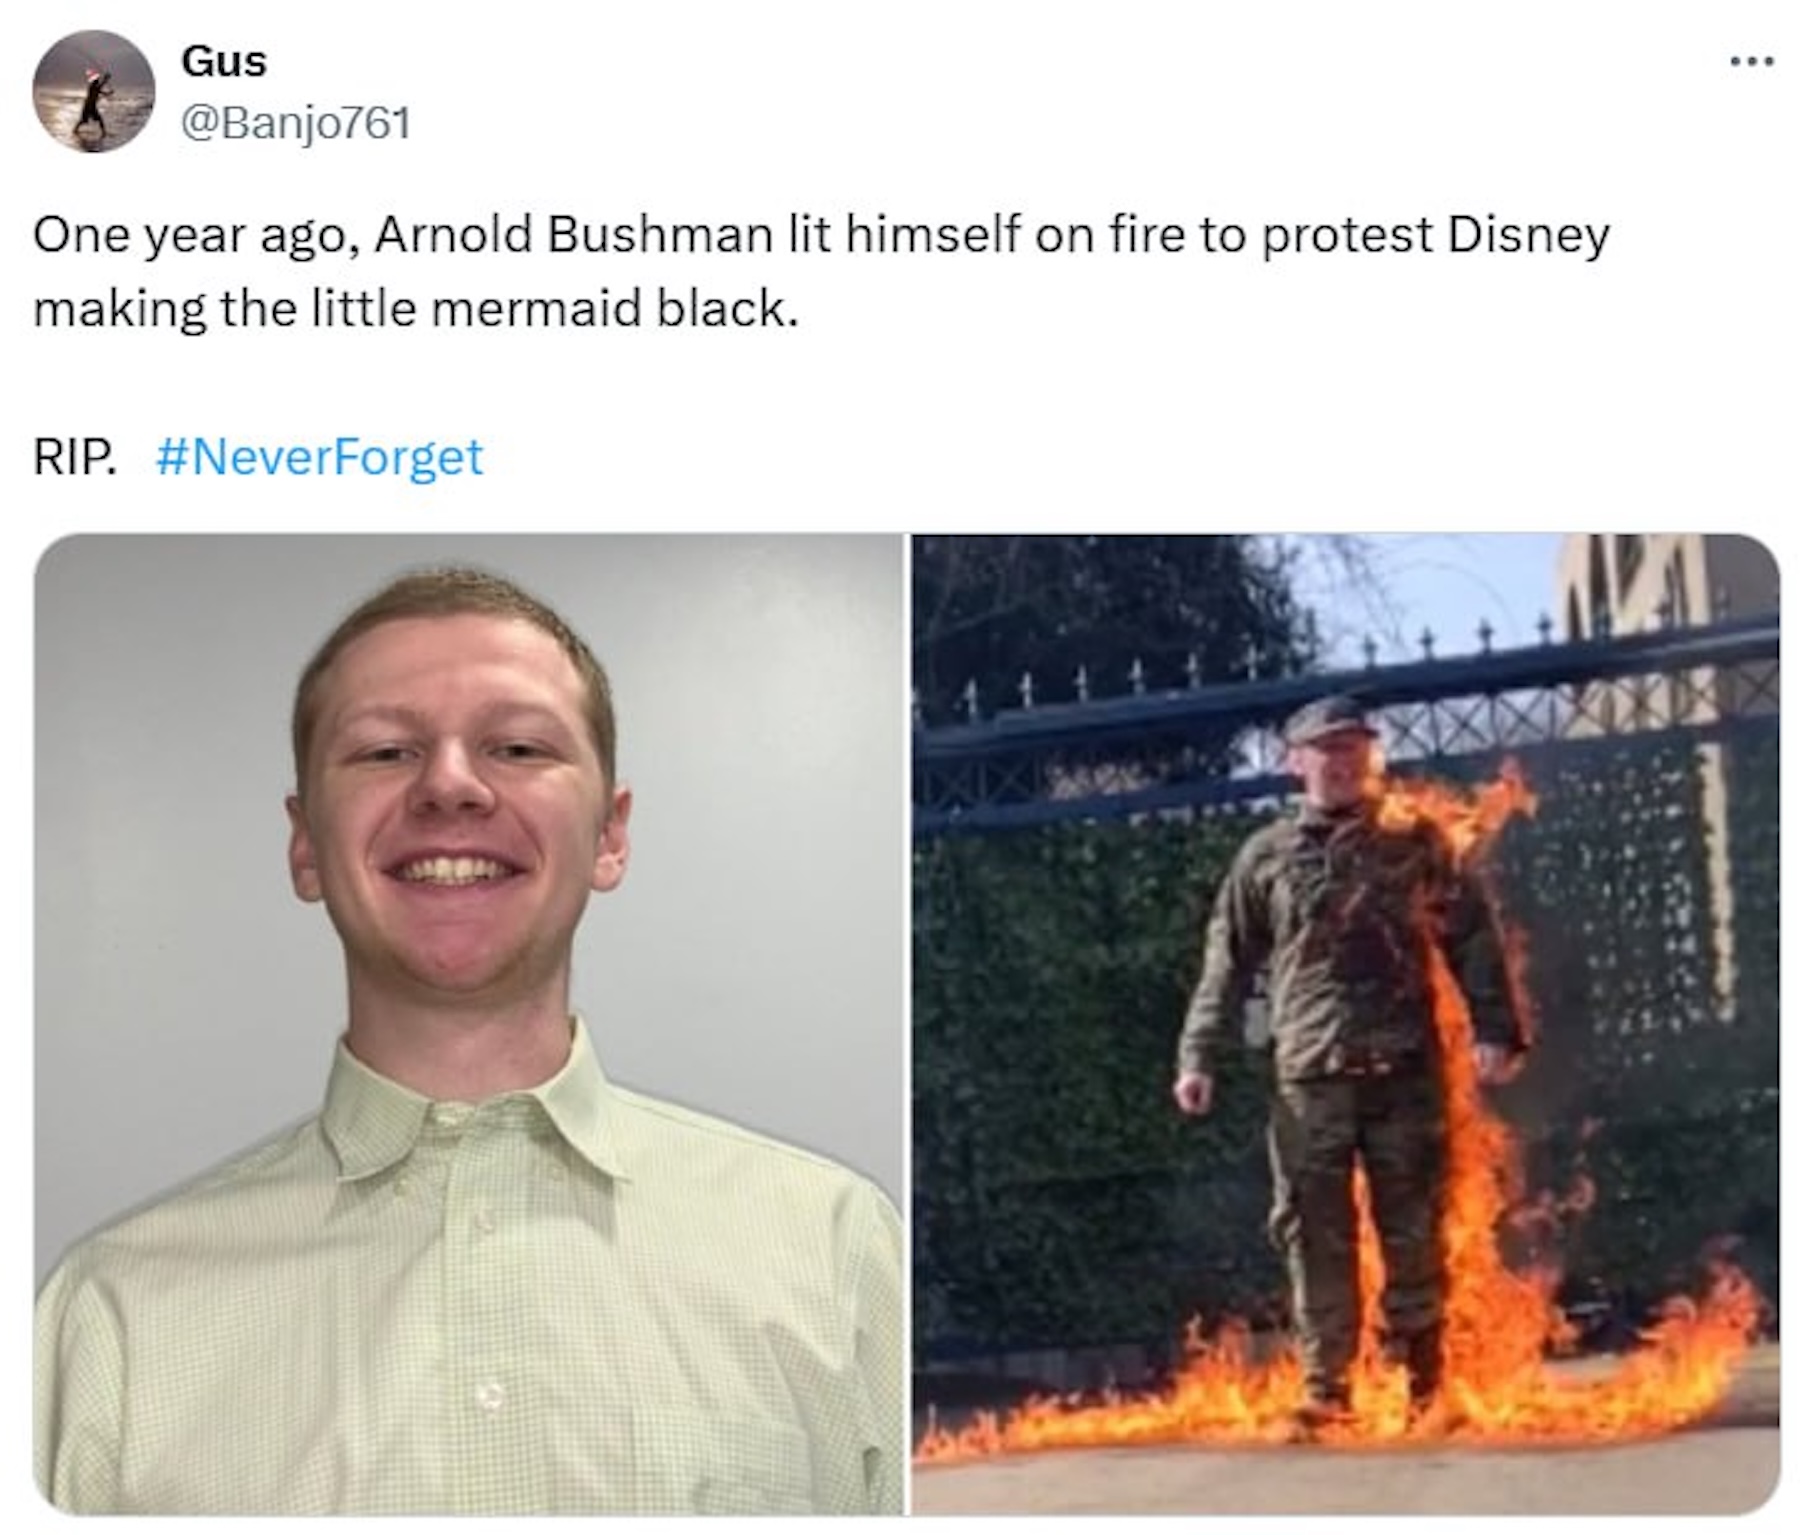Click the display name Gus
The height and width of the screenshot is (1535, 1800).
[x=224, y=61]
